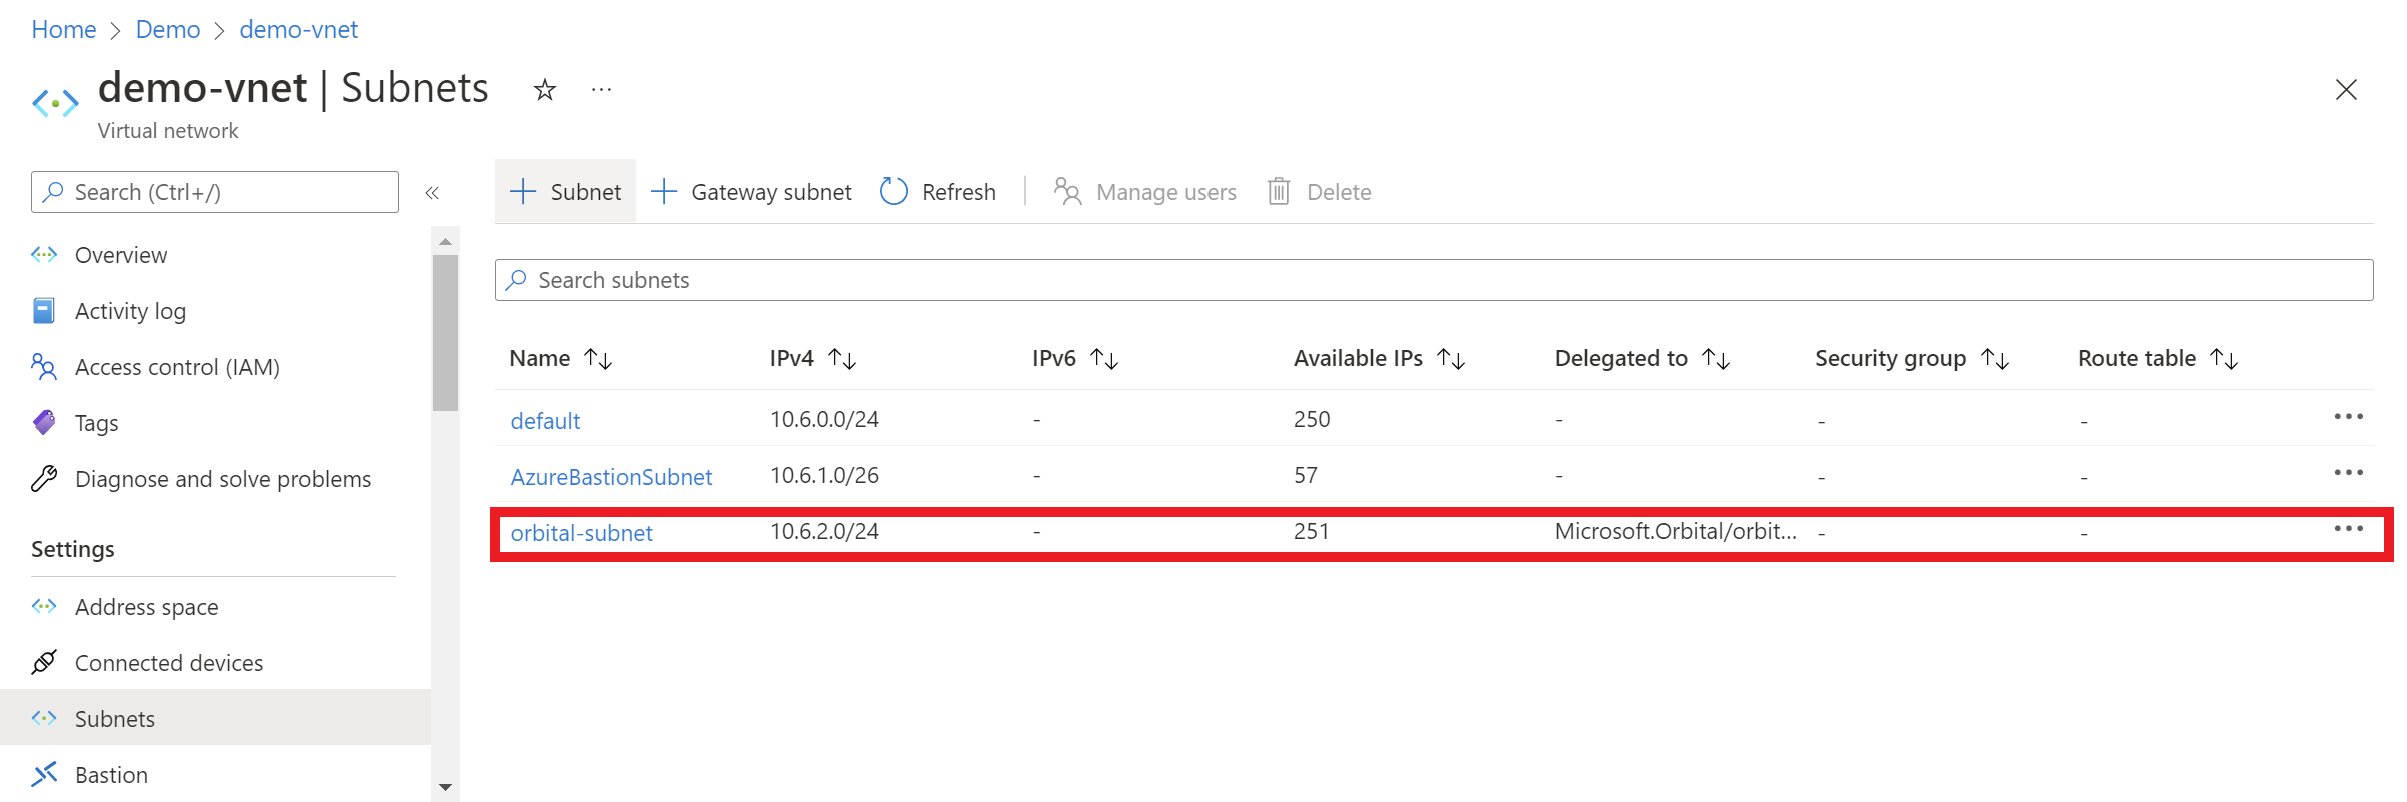2407x802 pixels.
Task: Open the Activity log page
Action: 130,311
